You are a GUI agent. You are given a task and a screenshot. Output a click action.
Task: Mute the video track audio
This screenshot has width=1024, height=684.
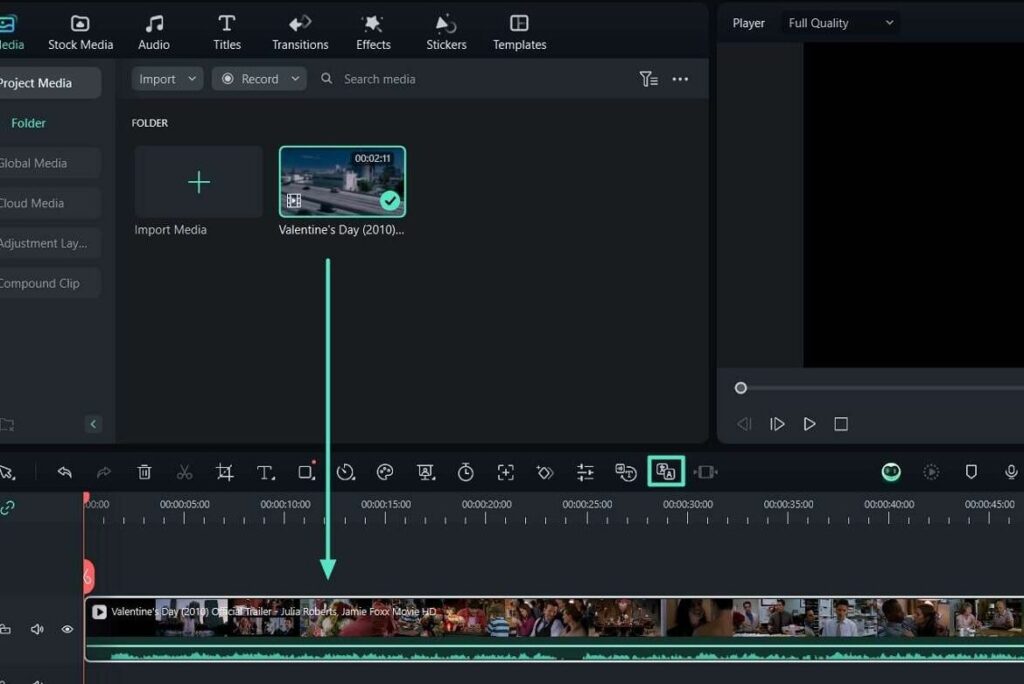[37, 629]
